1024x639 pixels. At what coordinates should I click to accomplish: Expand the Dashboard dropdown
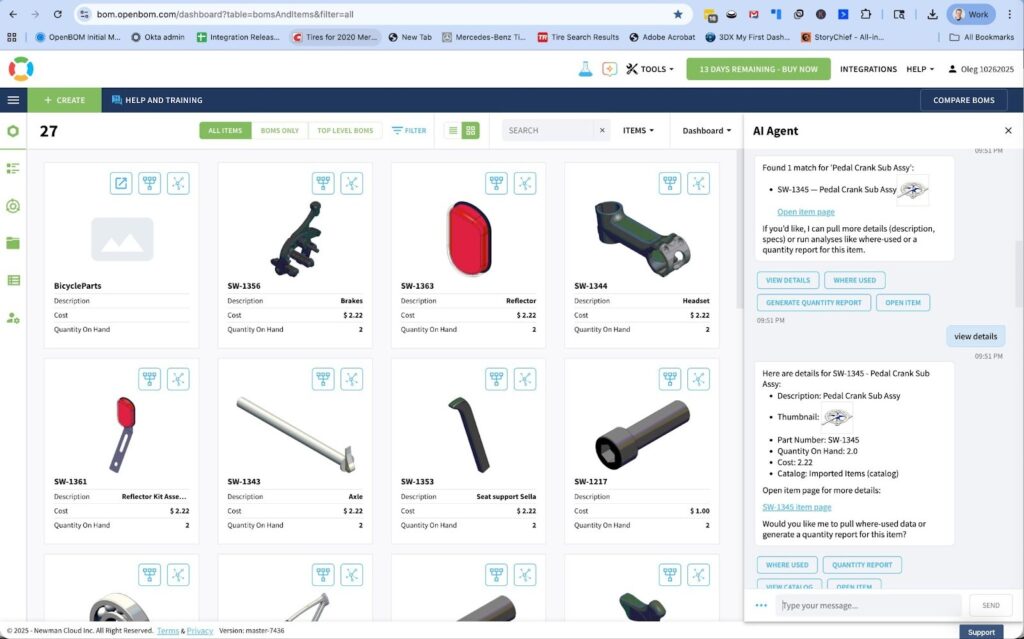706,130
